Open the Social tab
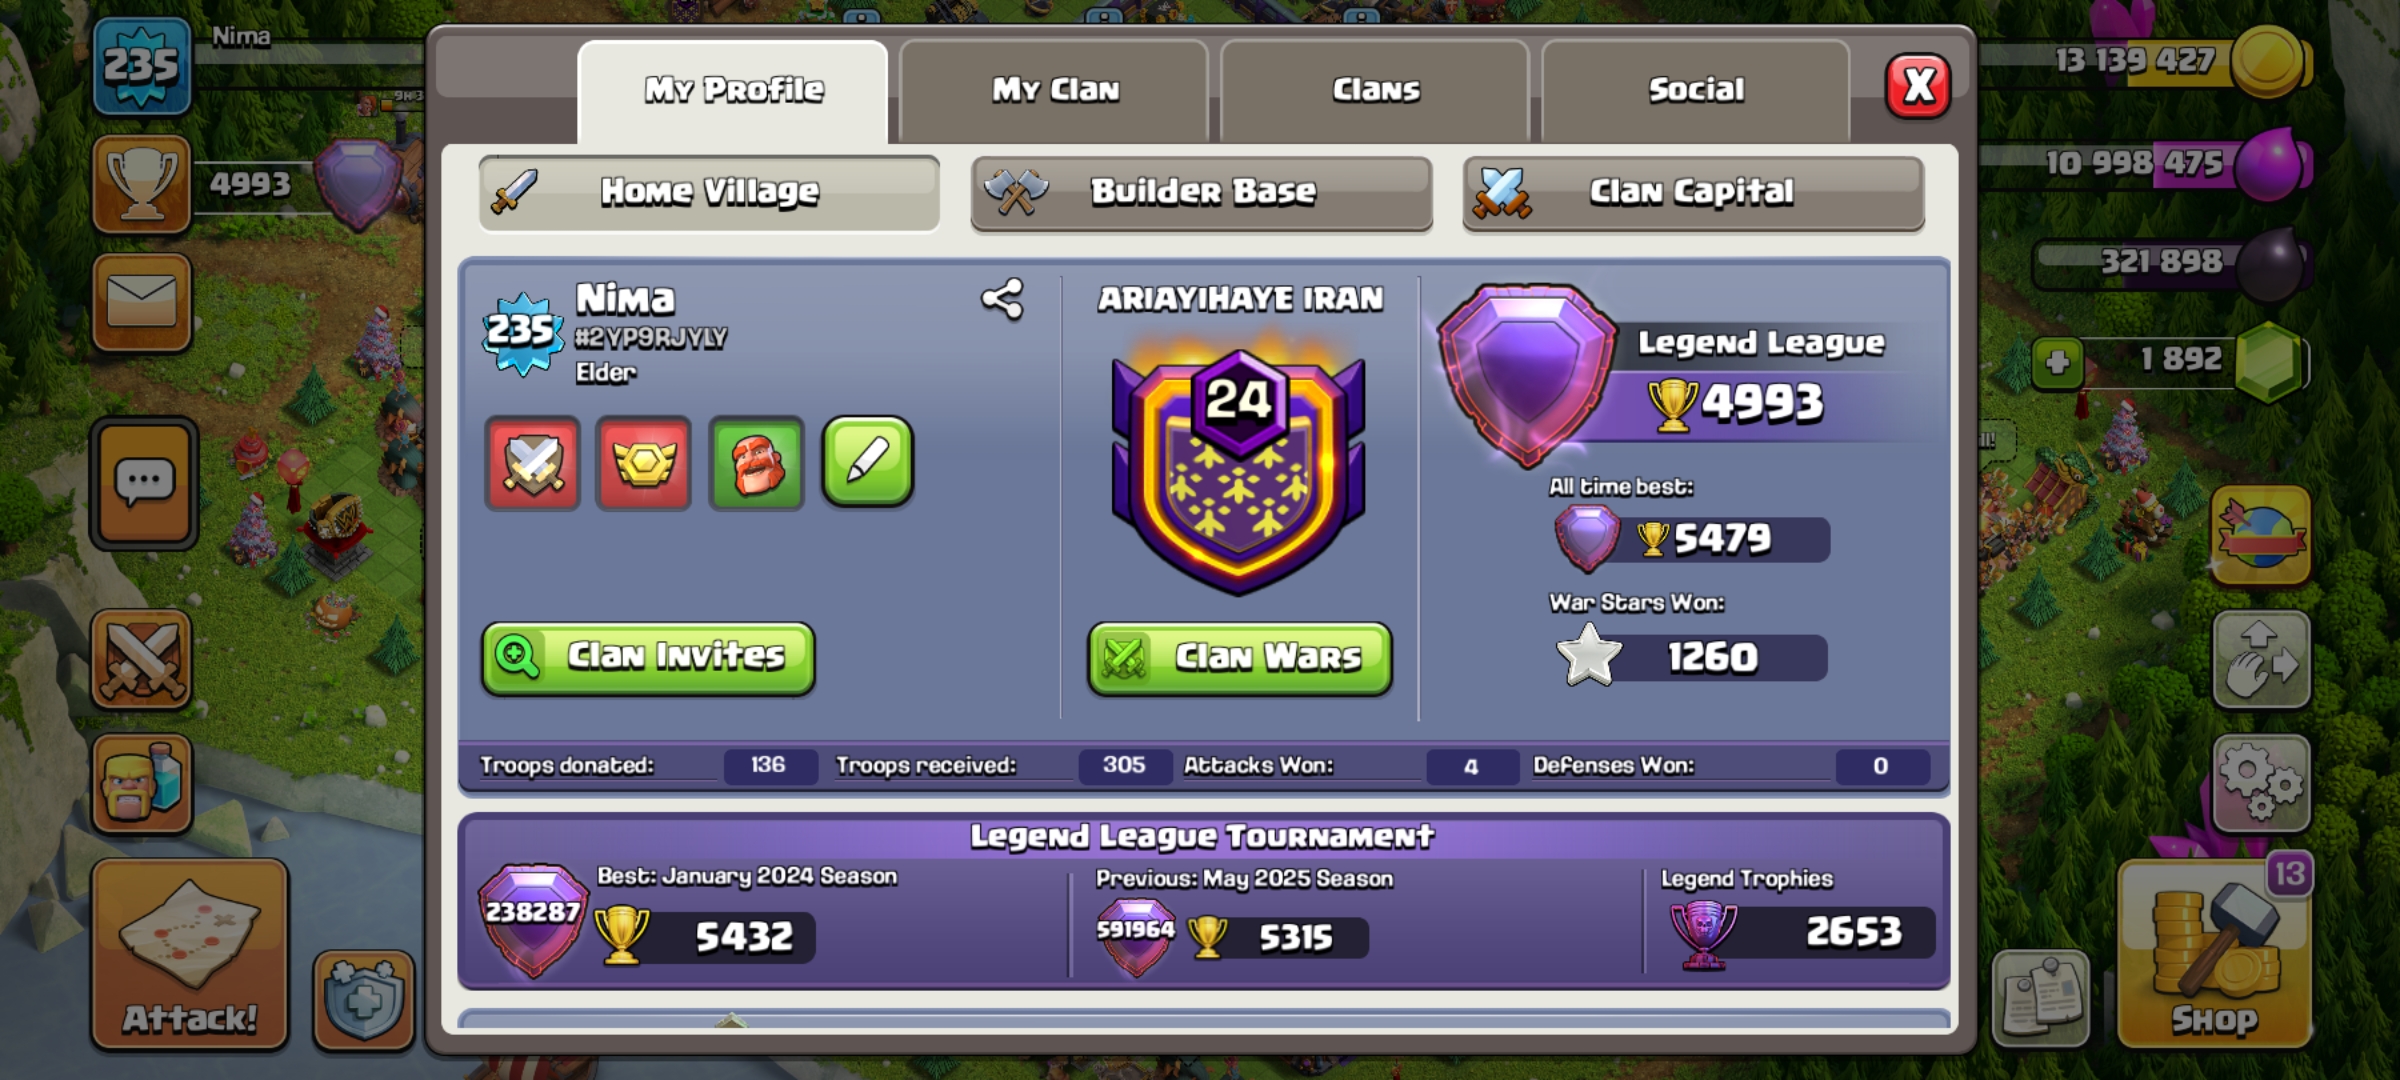The height and width of the screenshot is (1080, 2400). pos(1696,90)
